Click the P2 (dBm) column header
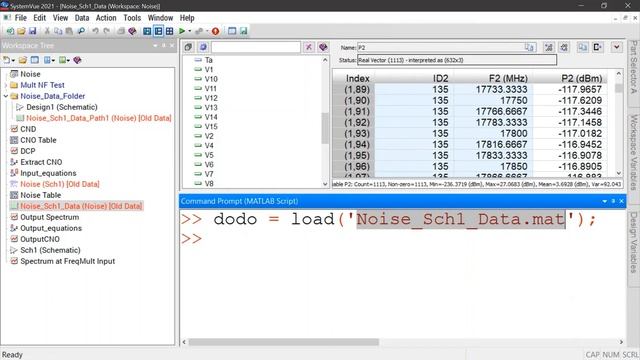This screenshot has width=640, height=360. [582, 78]
